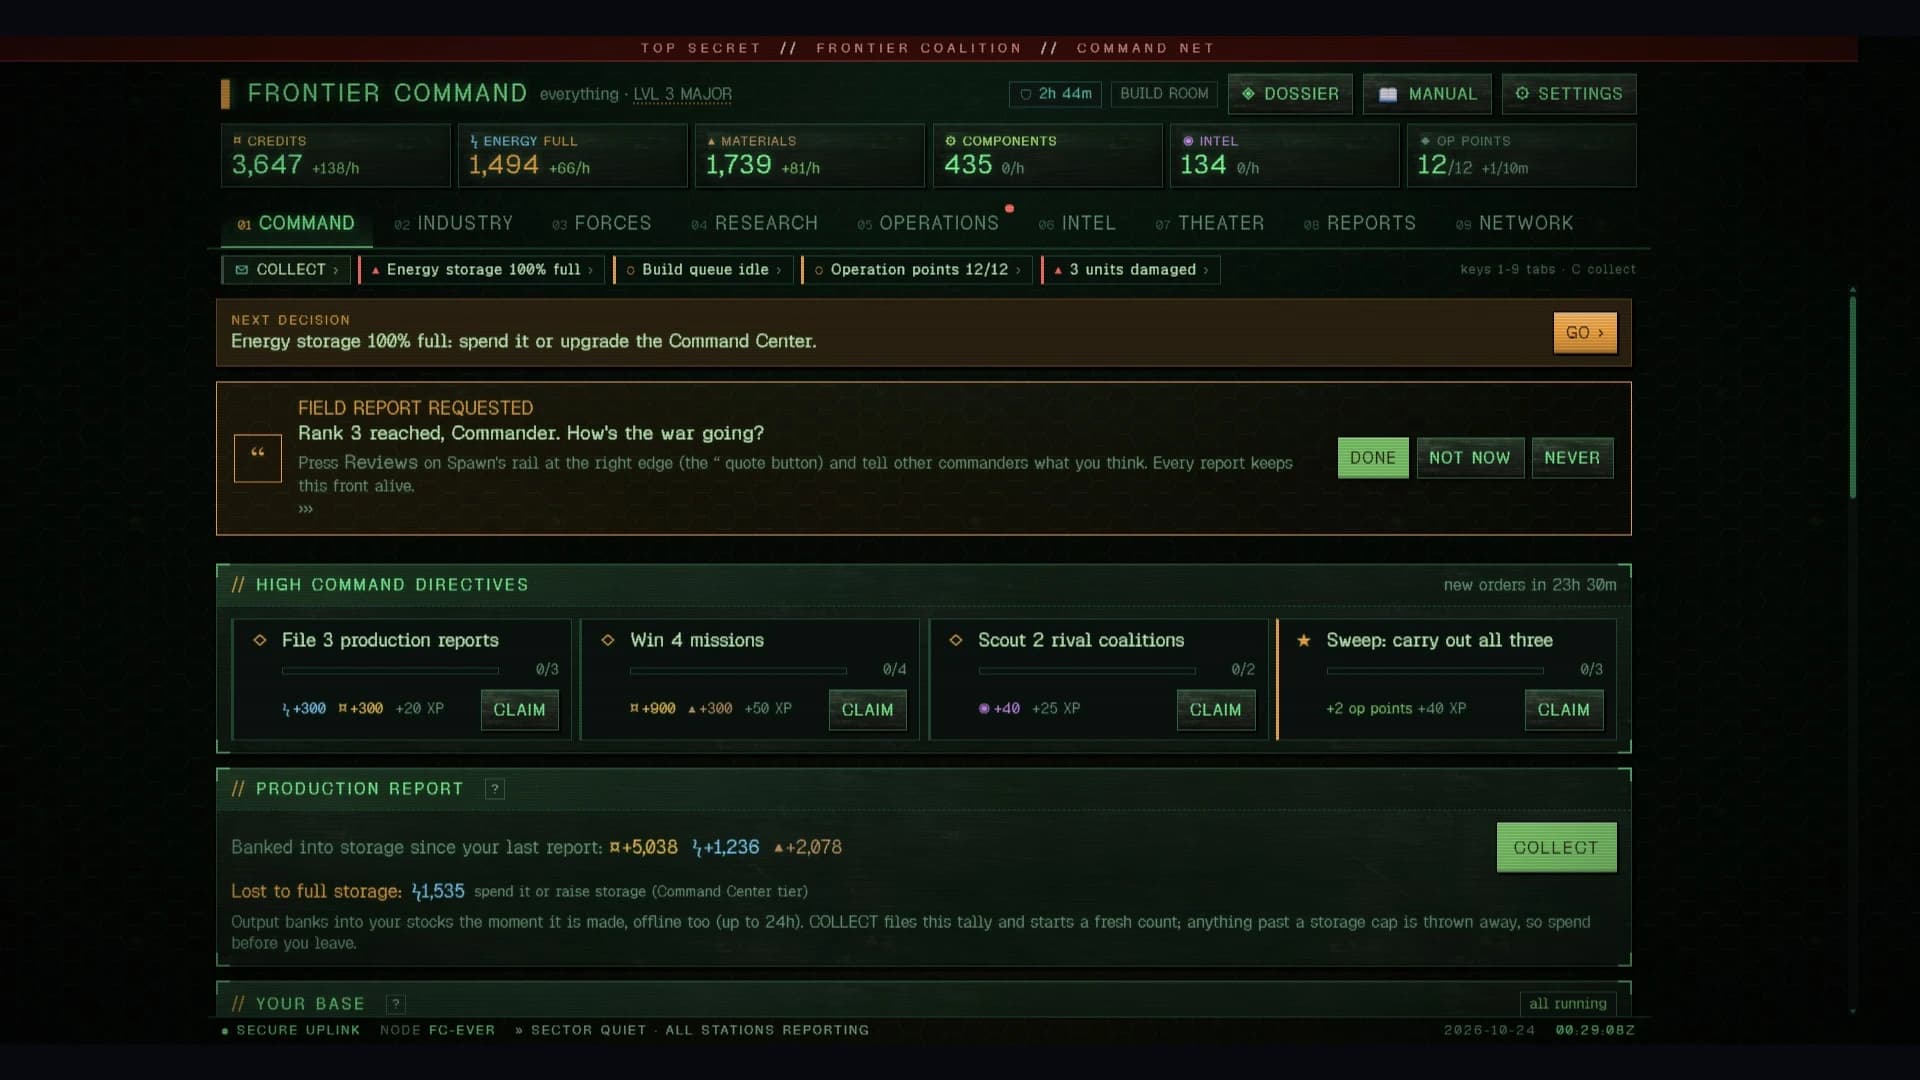Open the Operation points 12/12 alert
Screen dimensions: 1920x1080
[917, 270]
